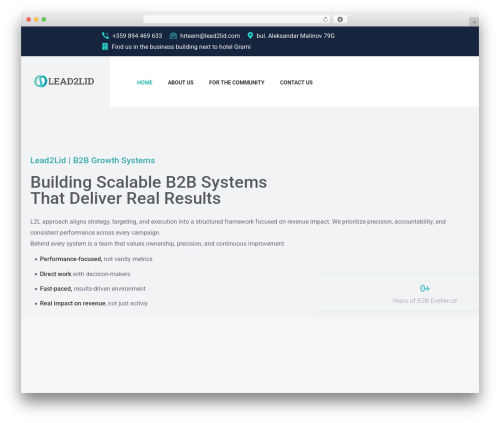Click the browser reload icon

click(x=325, y=19)
